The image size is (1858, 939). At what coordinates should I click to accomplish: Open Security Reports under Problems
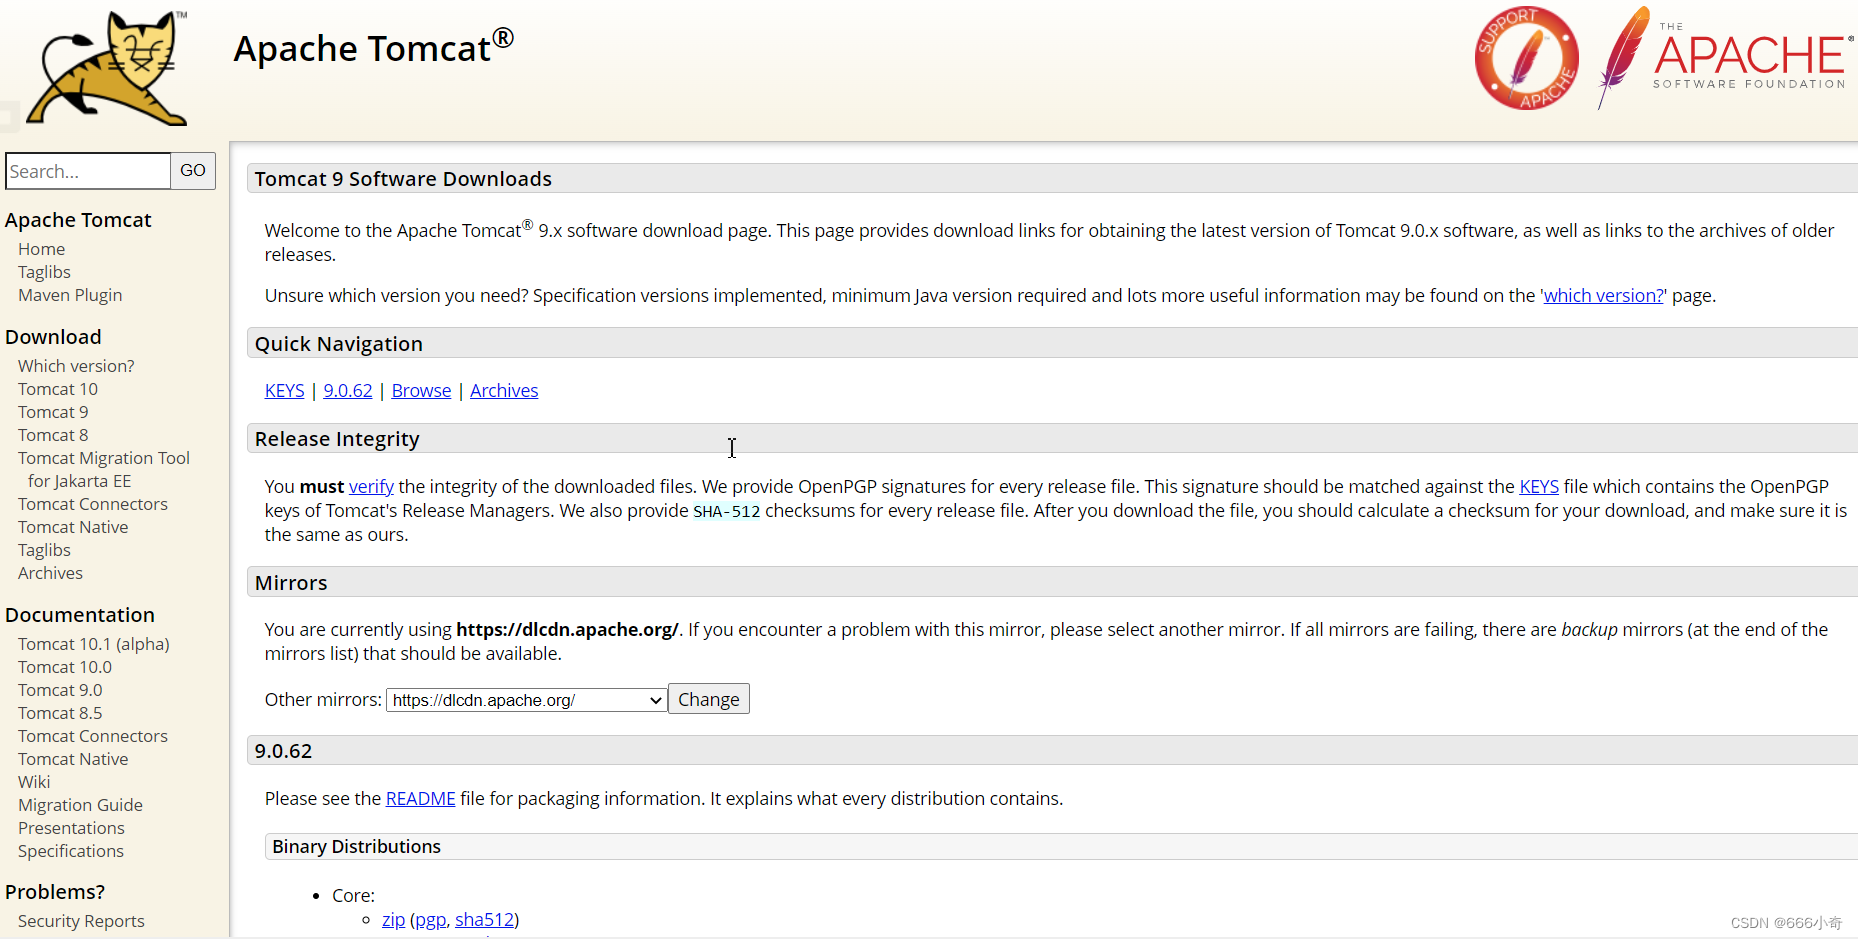(x=81, y=921)
